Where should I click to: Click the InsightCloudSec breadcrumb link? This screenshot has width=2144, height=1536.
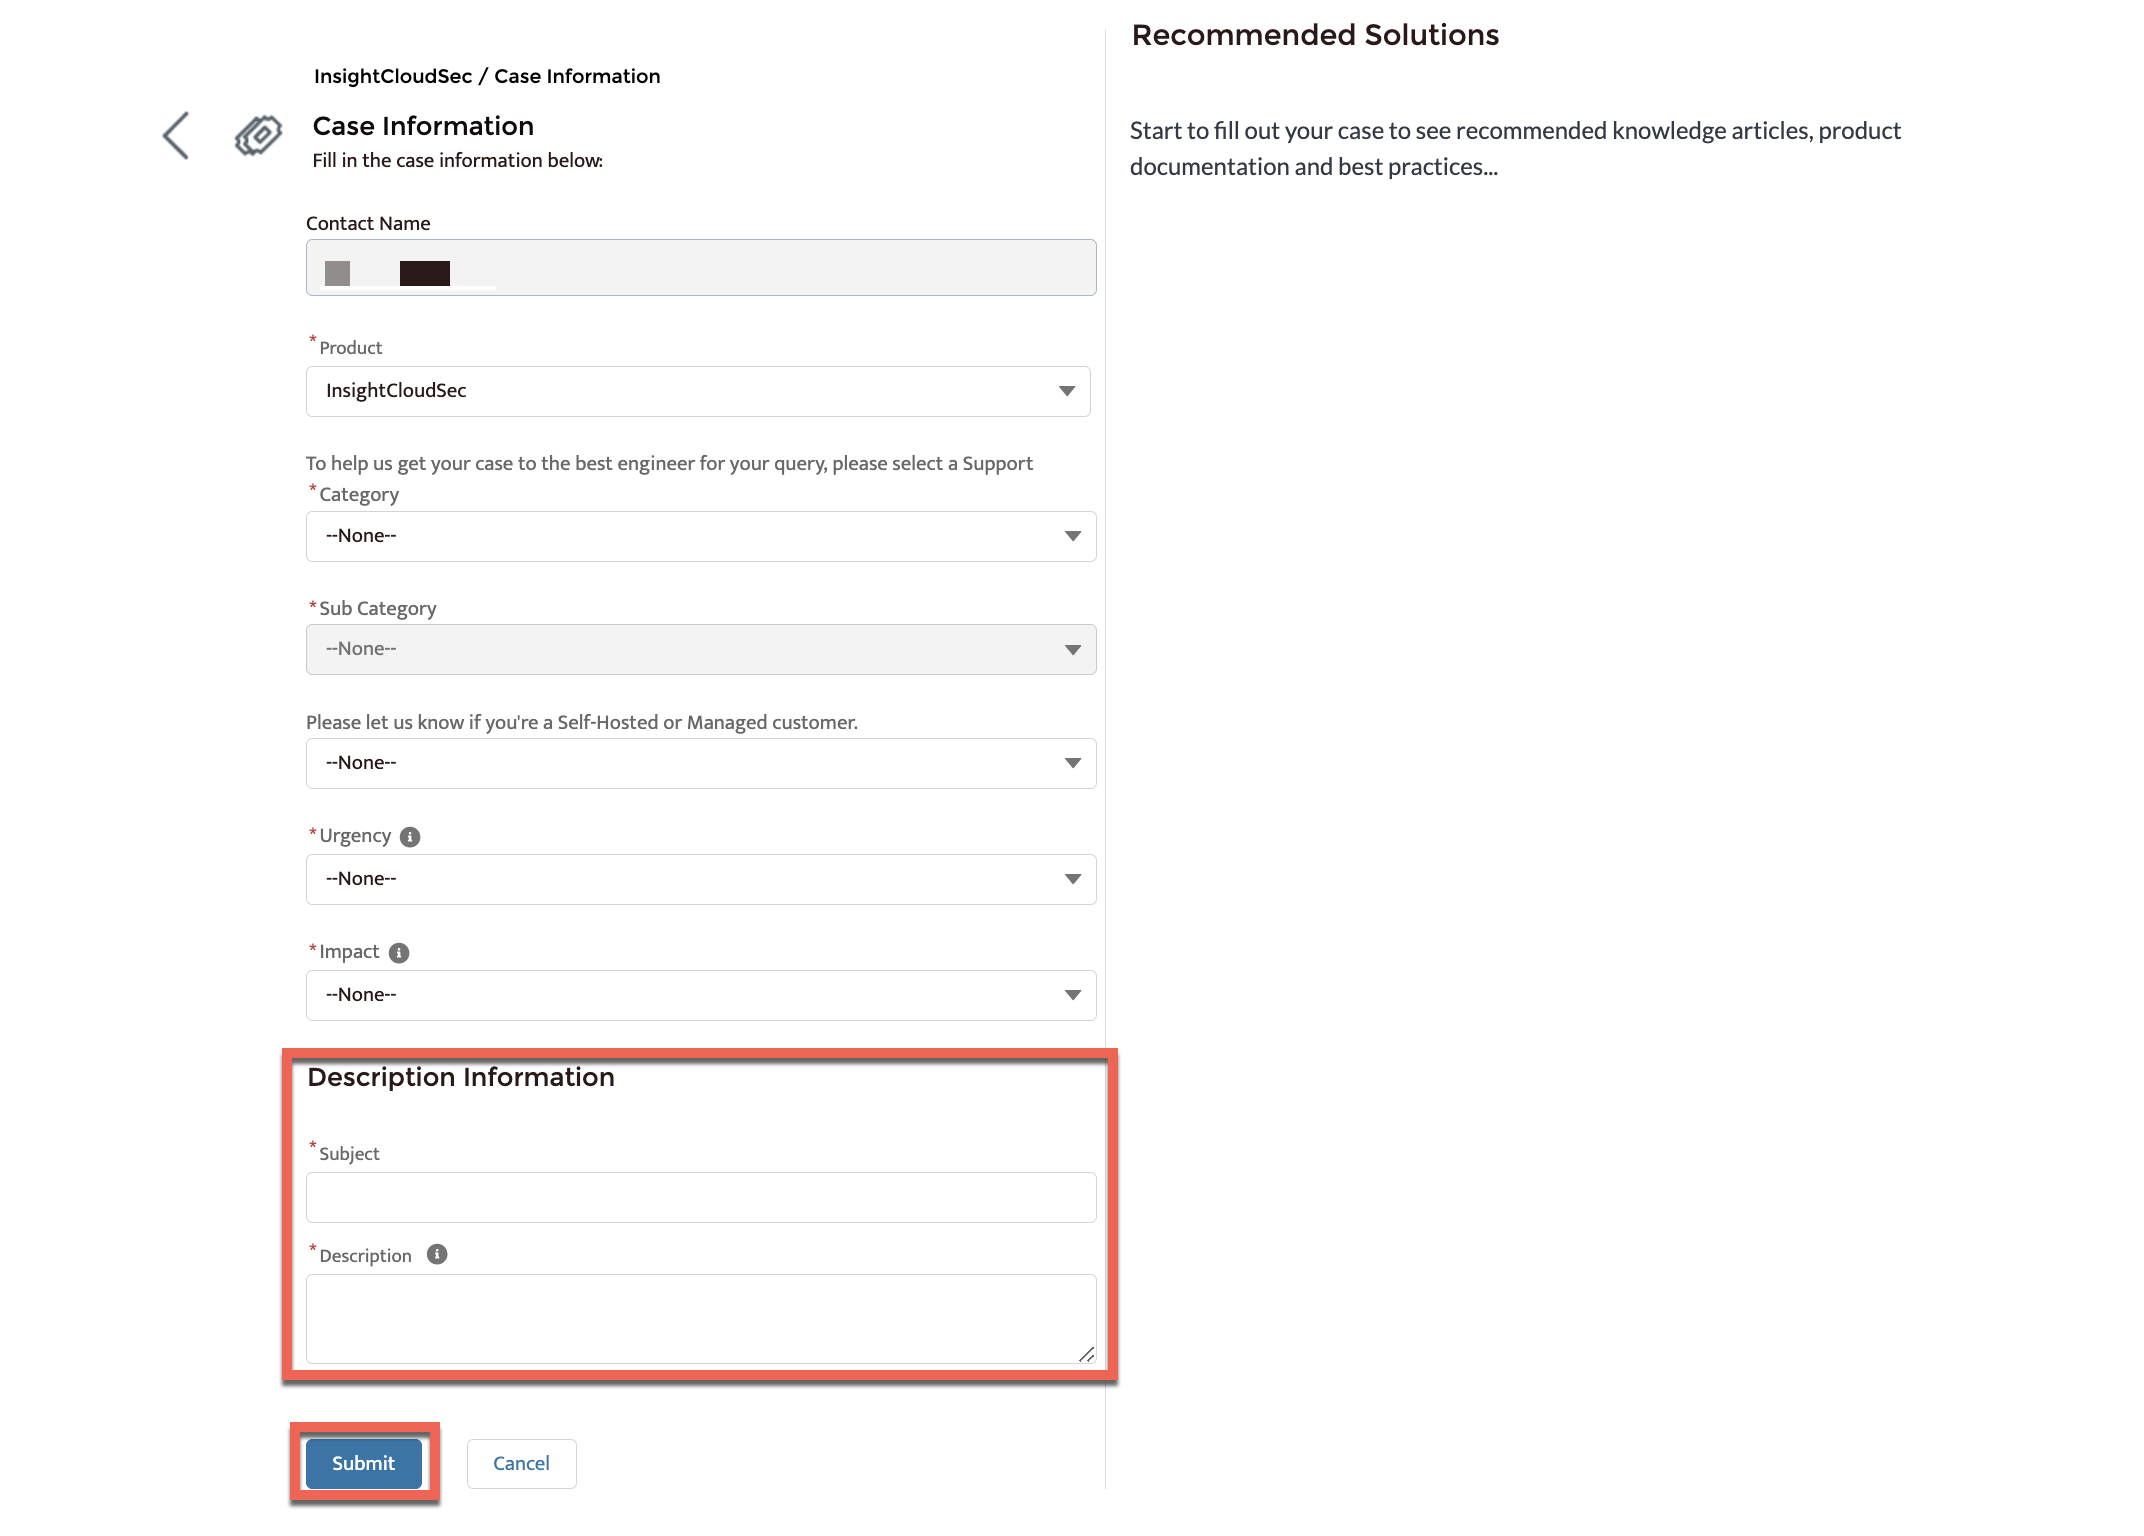coord(392,77)
